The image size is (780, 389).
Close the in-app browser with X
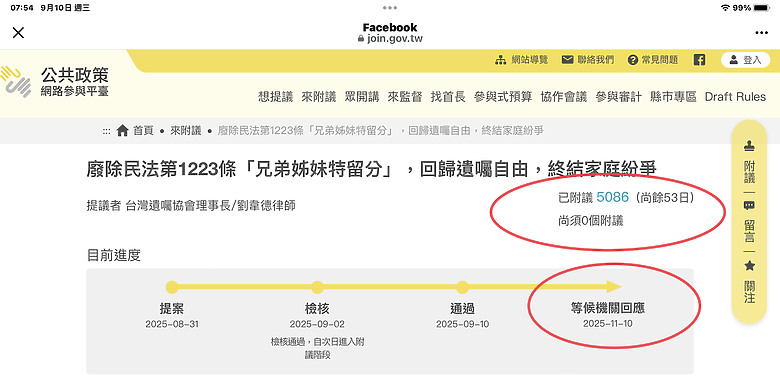coord(18,33)
